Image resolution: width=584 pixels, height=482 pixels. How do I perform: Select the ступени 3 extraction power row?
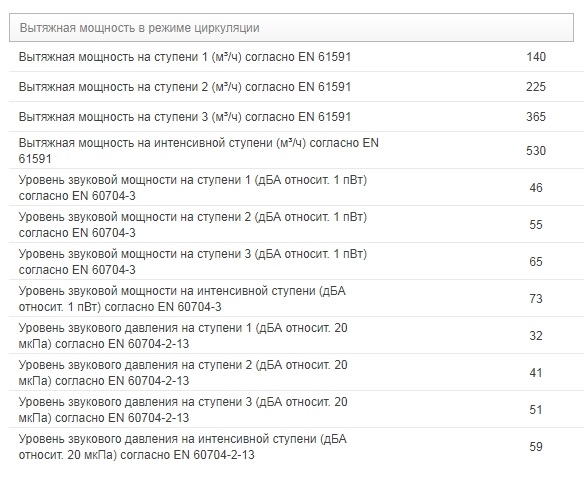pyautogui.click(x=296, y=117)
